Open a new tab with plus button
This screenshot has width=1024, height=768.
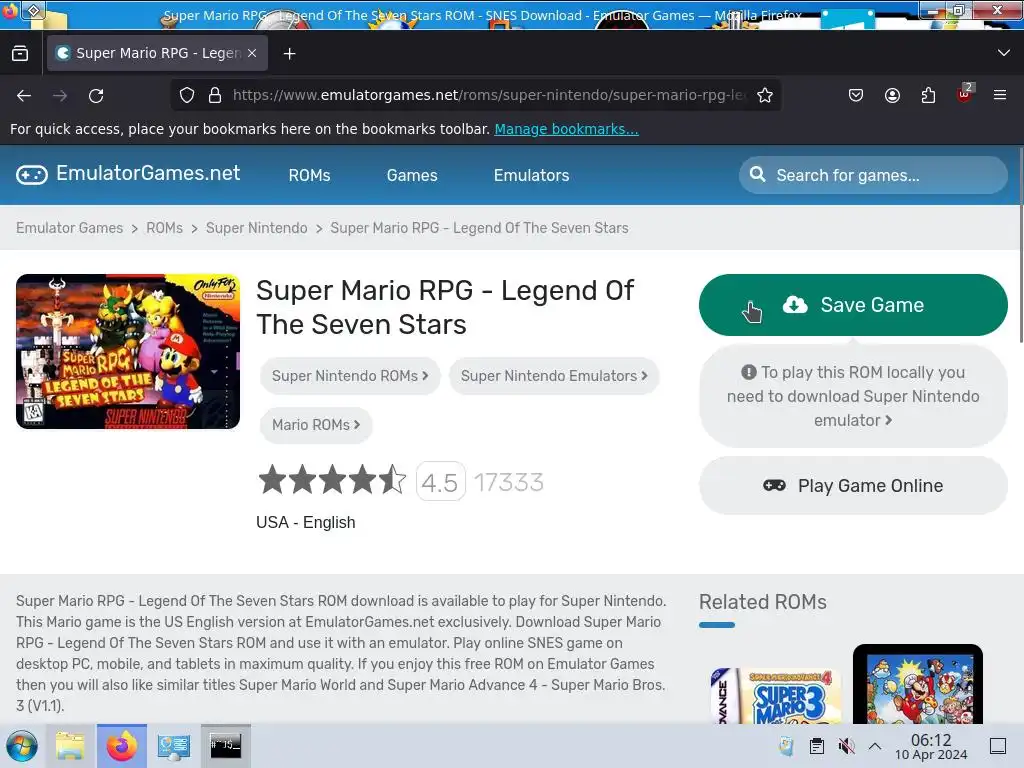tap(289, 54)
